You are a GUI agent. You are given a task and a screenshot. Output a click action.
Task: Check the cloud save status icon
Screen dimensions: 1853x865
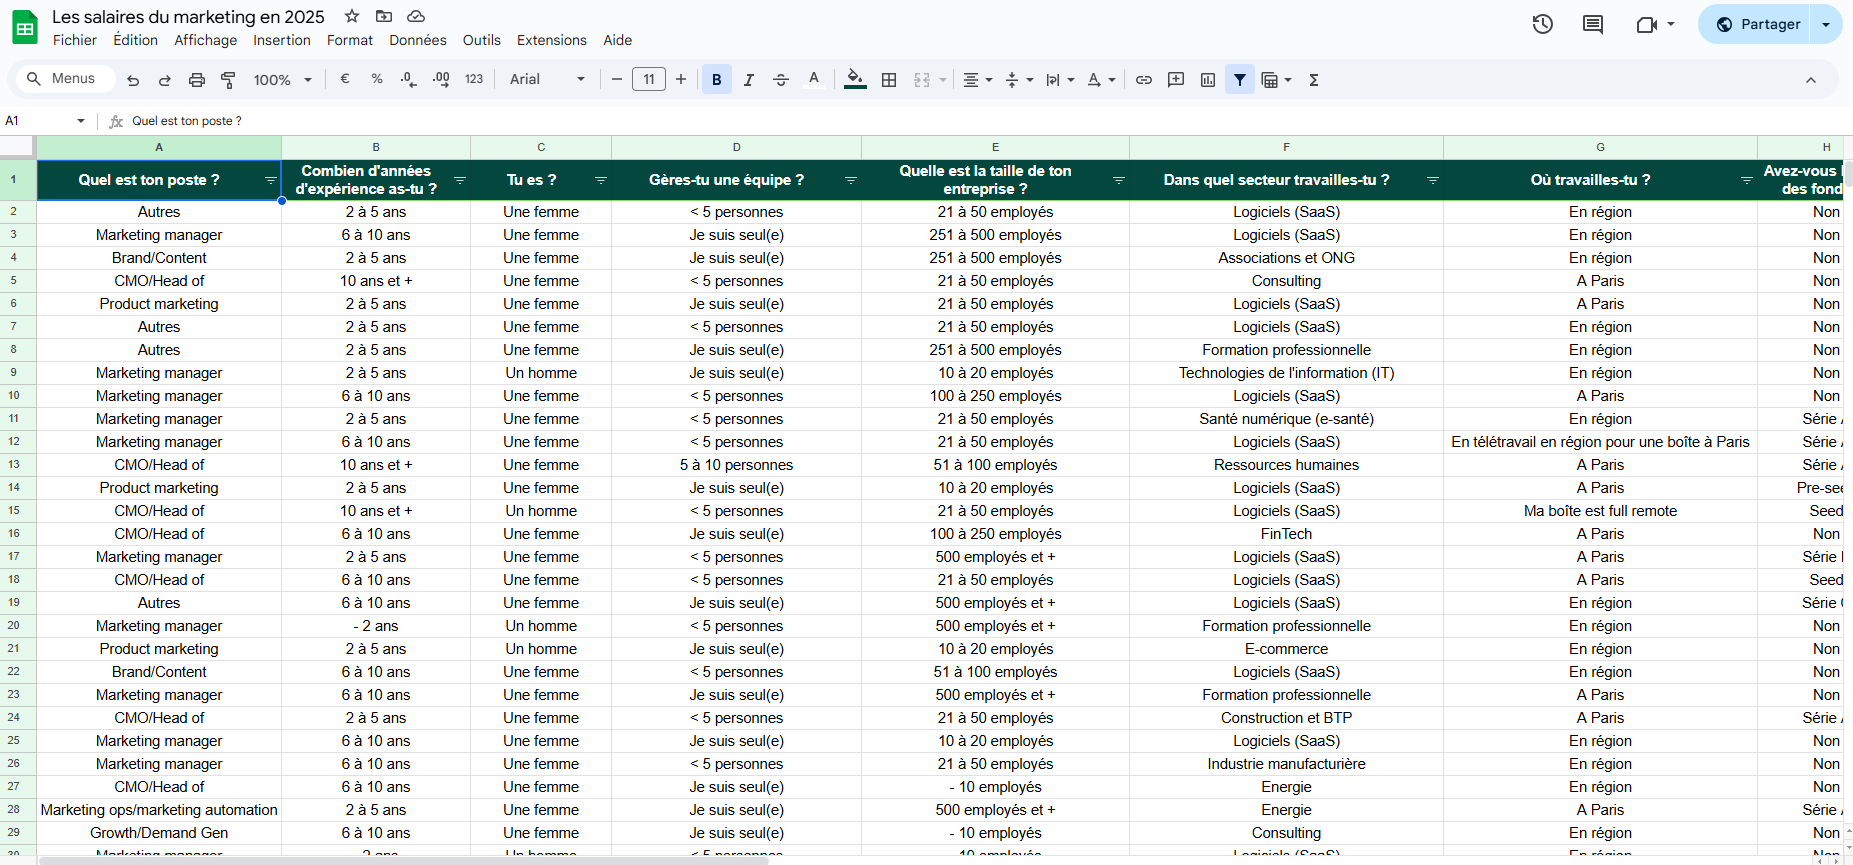417,16
